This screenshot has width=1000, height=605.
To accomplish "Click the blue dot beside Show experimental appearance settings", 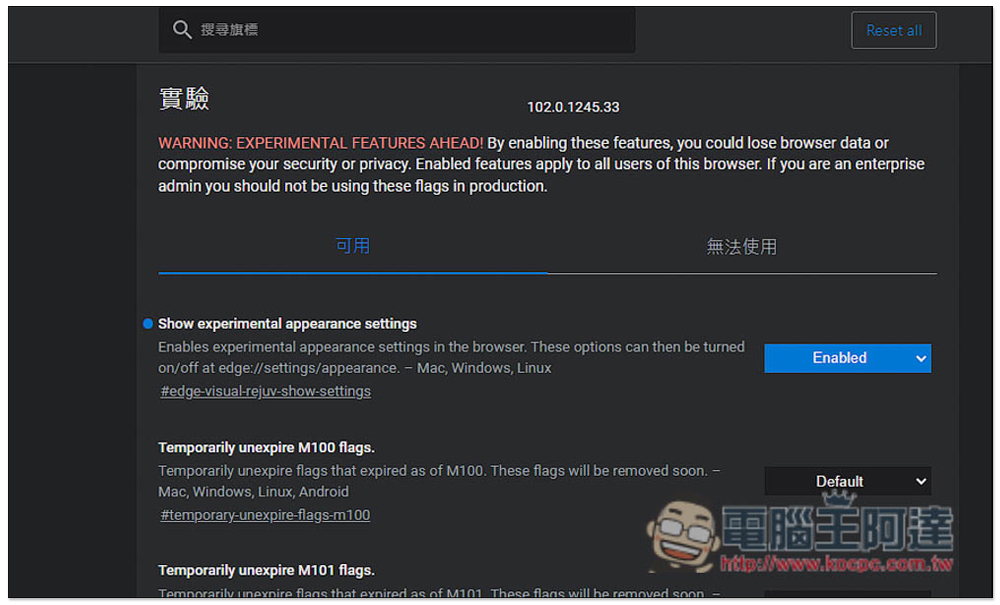I will 148,324.
